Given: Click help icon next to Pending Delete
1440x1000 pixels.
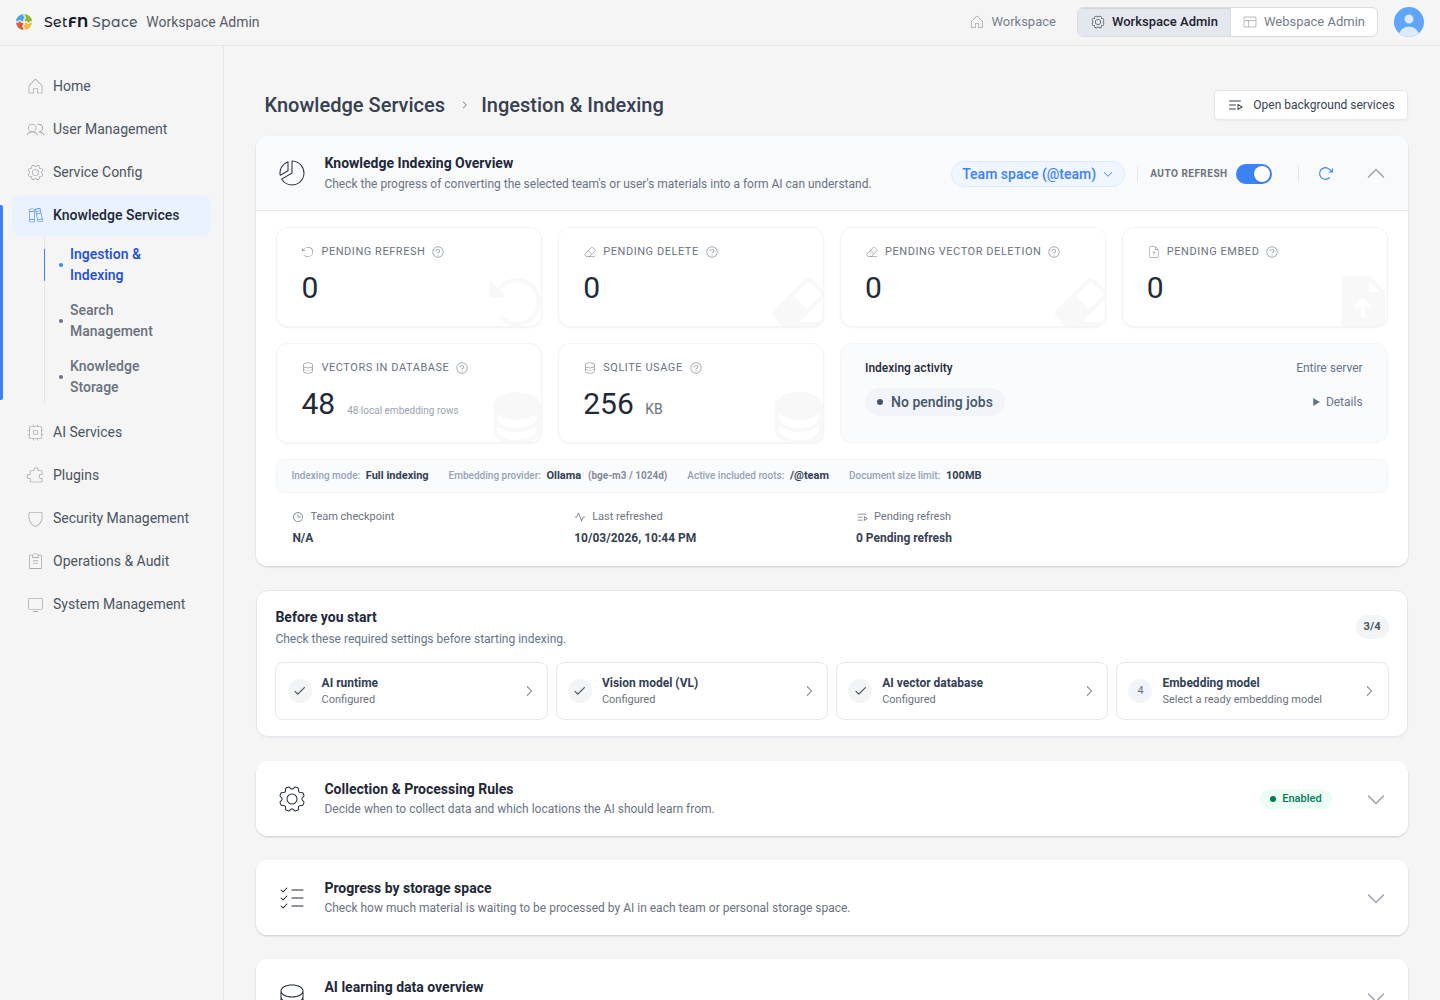Looking at the screenshot, I should (712, 252).
